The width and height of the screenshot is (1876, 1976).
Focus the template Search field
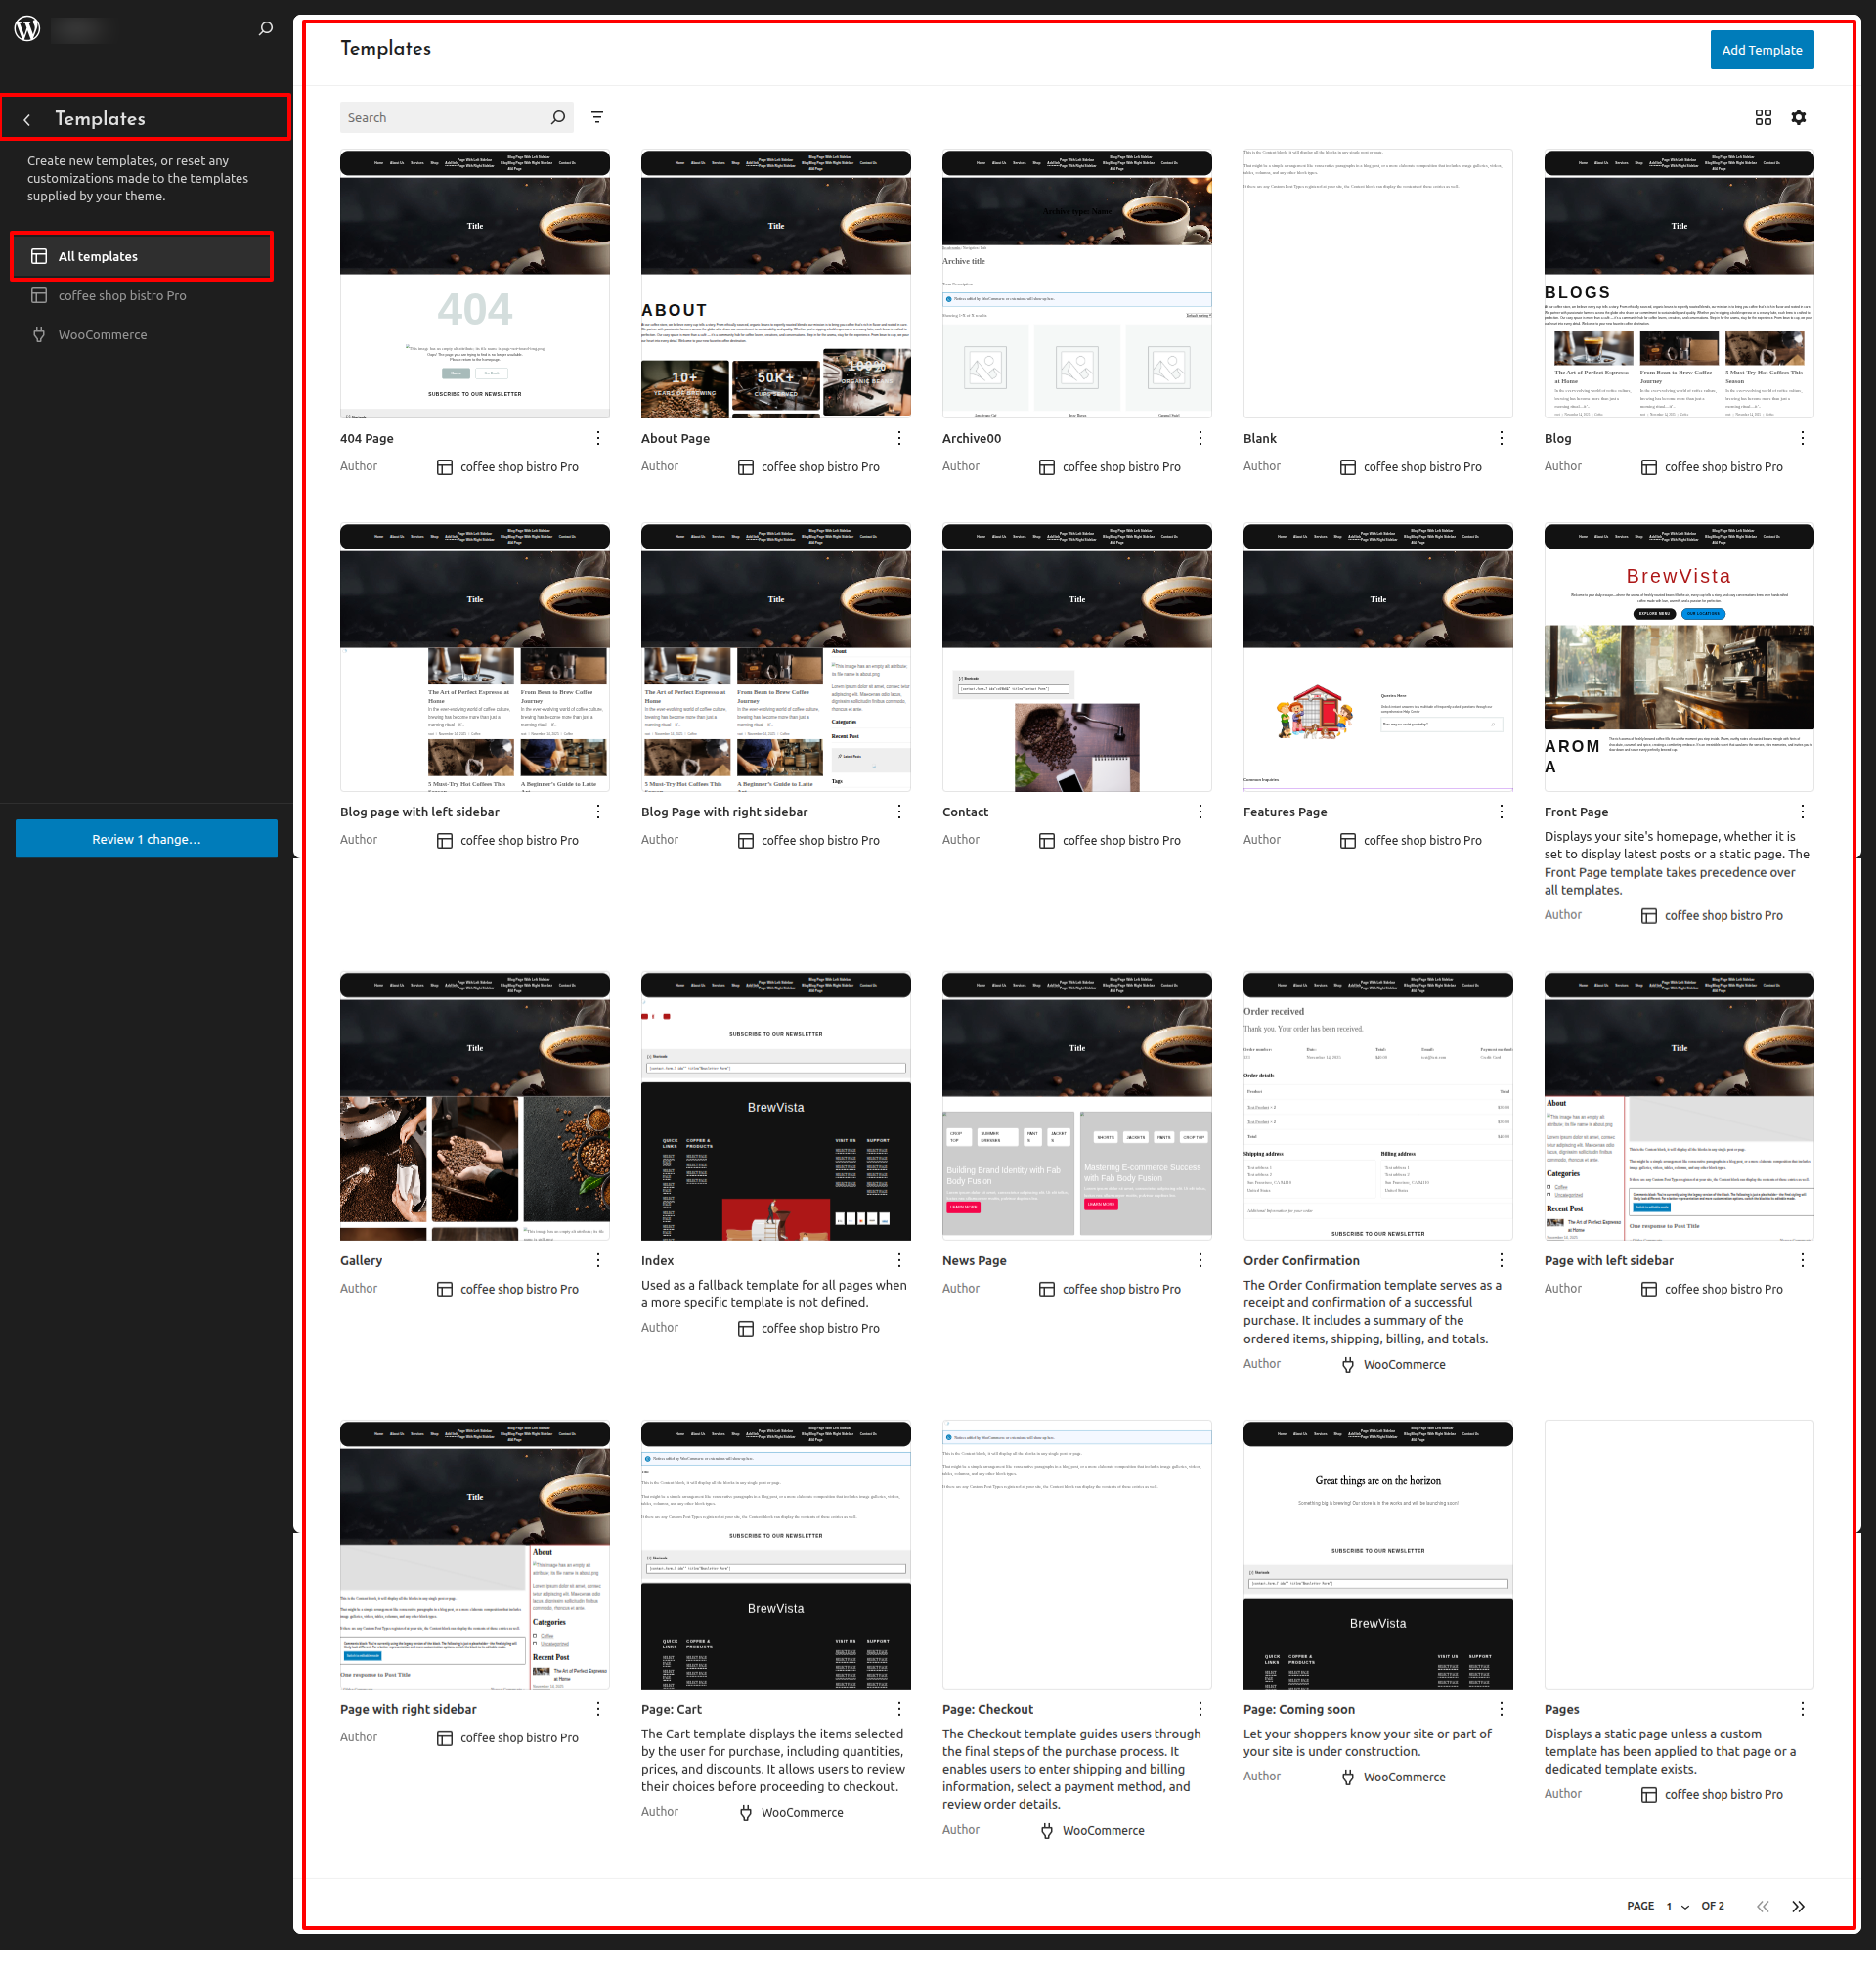click(445, 118)
